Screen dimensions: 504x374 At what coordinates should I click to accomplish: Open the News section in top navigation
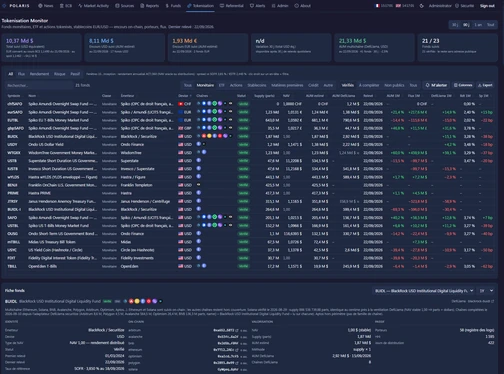tap(45, 6)
